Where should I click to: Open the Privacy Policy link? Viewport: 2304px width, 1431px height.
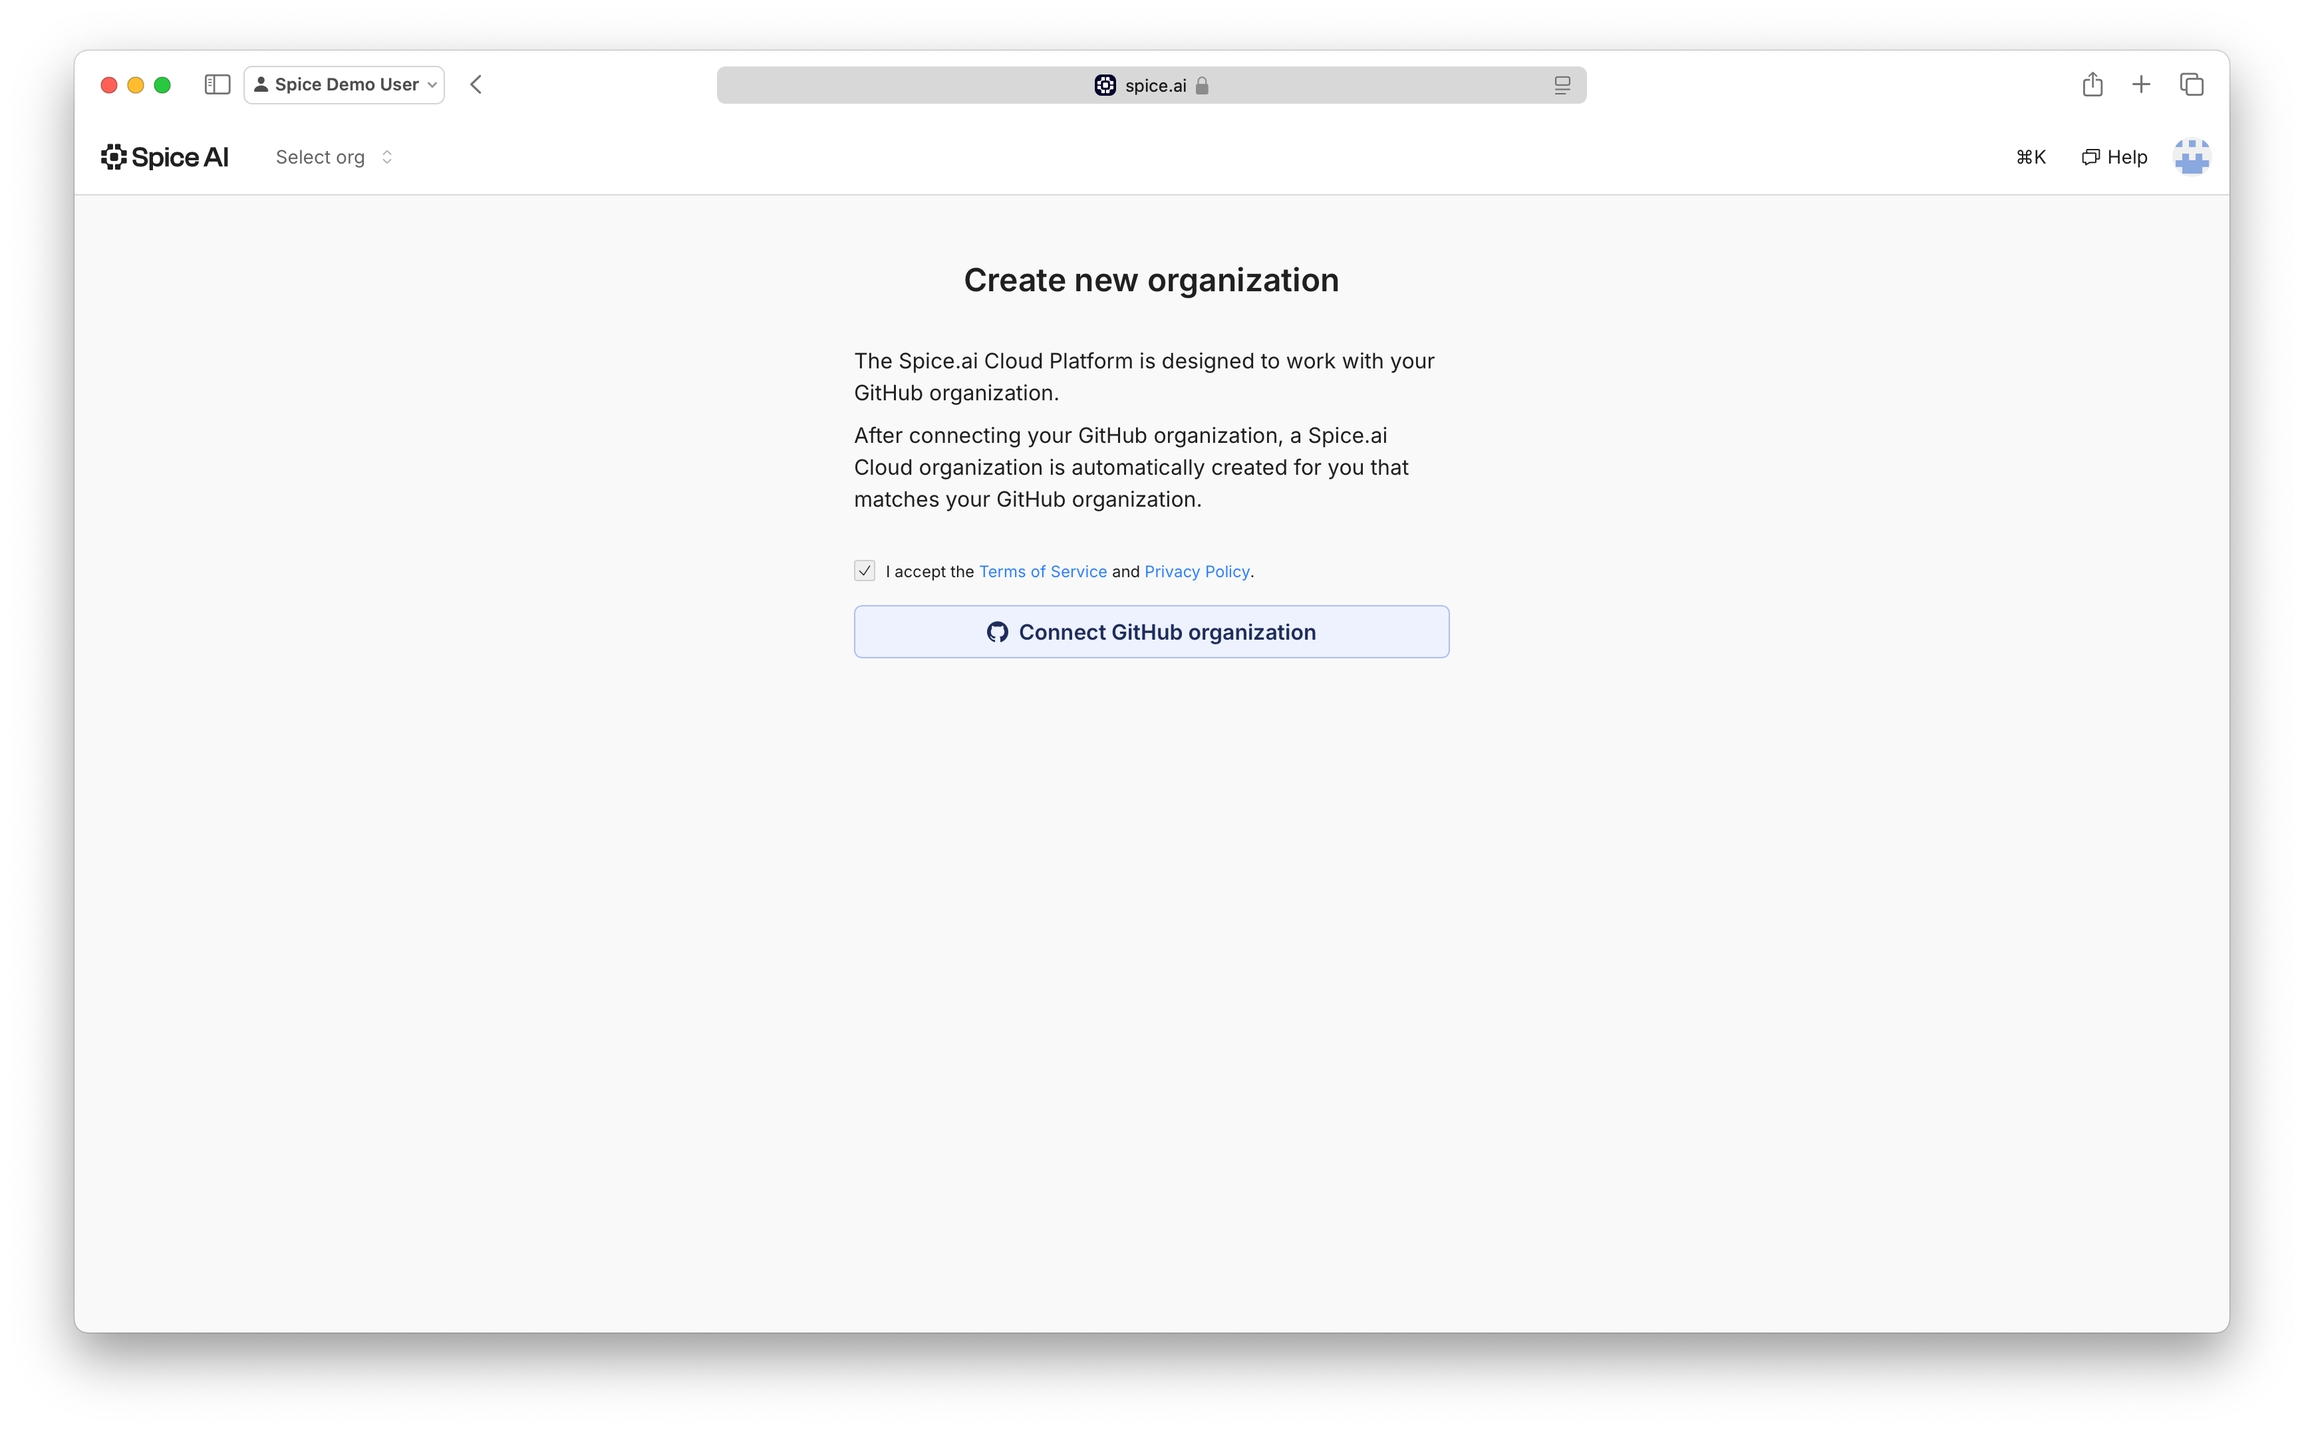click(x=1196, y=572)
